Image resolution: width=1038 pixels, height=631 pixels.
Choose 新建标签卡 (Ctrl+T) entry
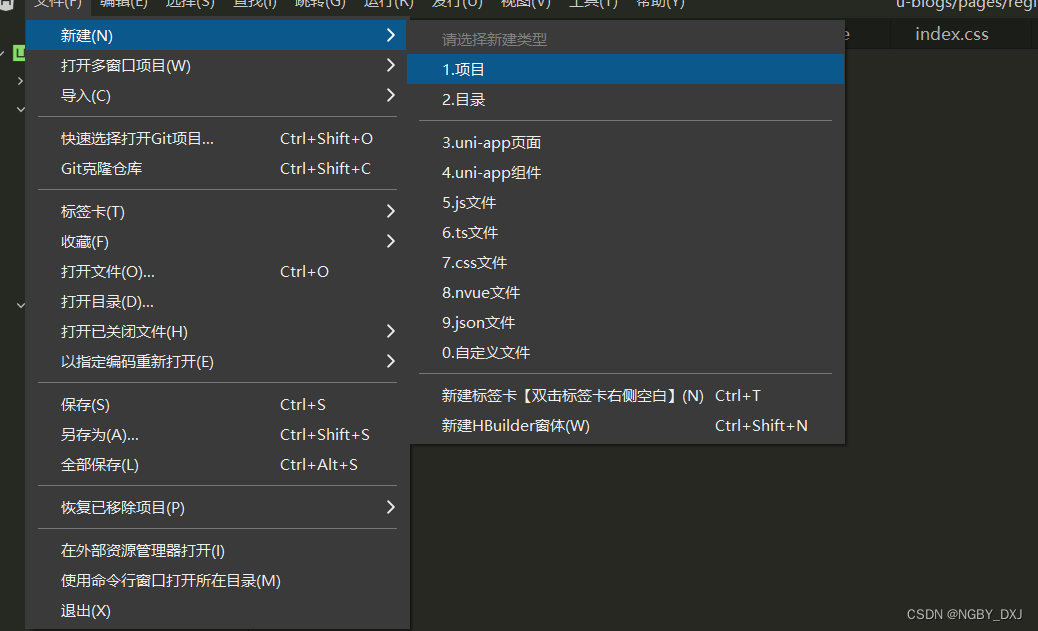point(626,395)
